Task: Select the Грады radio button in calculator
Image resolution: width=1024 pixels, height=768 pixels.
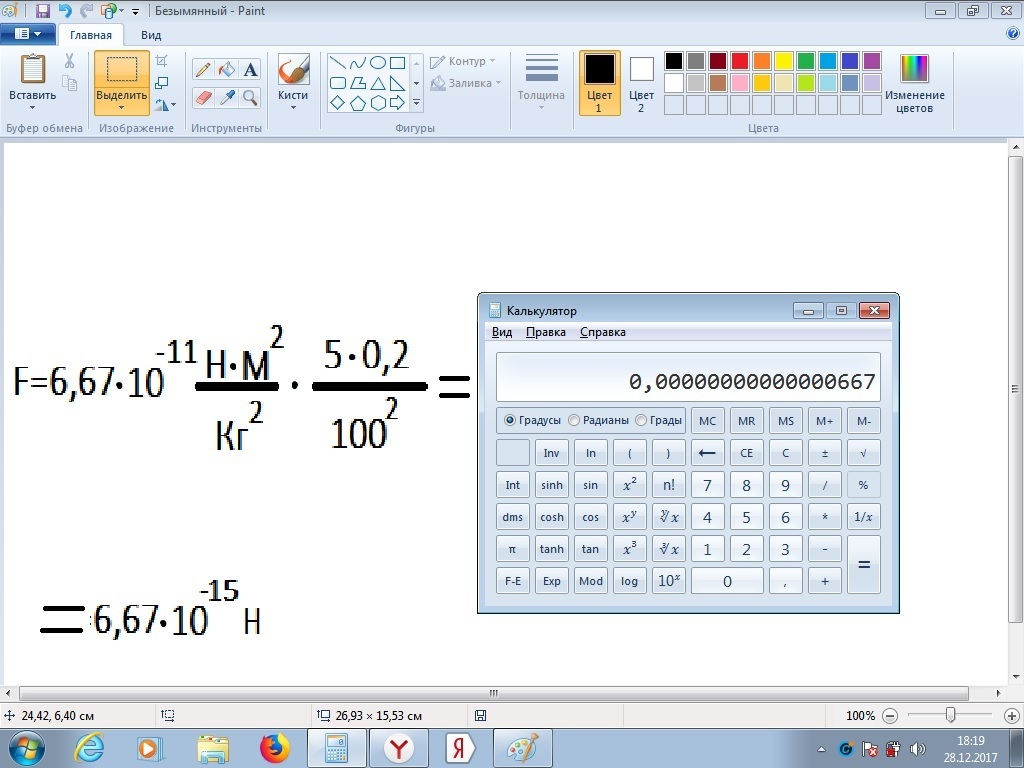Action: coord(641,421)
